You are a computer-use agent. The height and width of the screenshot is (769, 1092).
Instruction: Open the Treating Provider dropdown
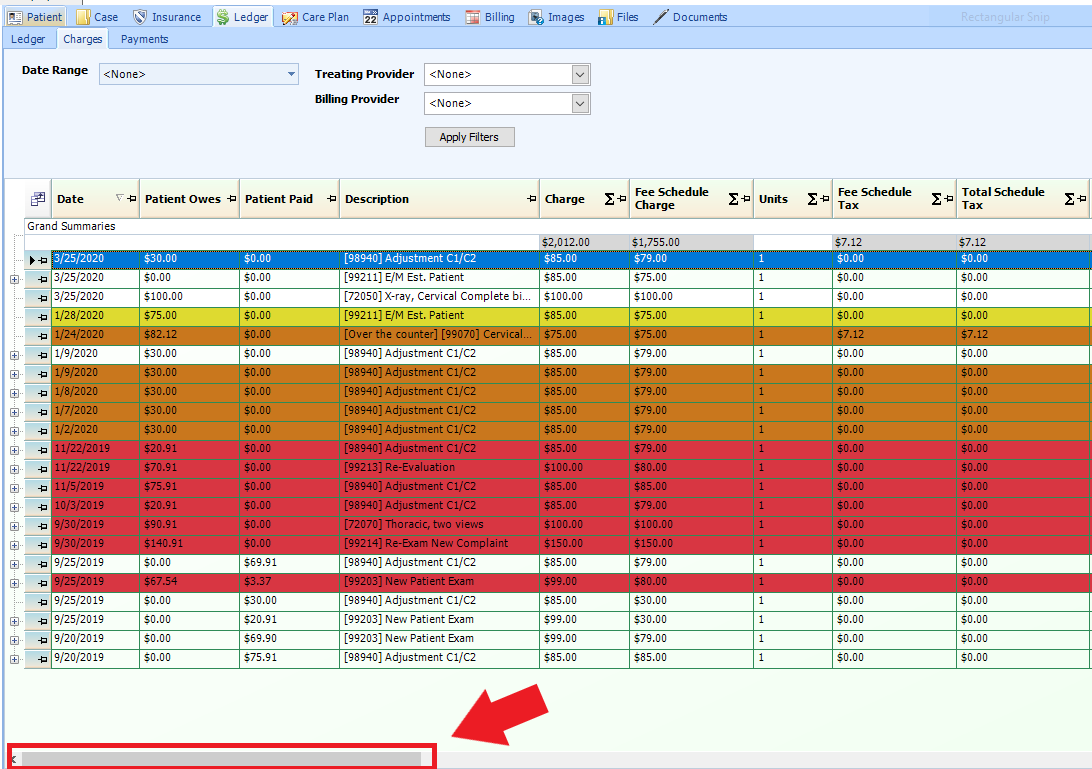tap(579, 74)
